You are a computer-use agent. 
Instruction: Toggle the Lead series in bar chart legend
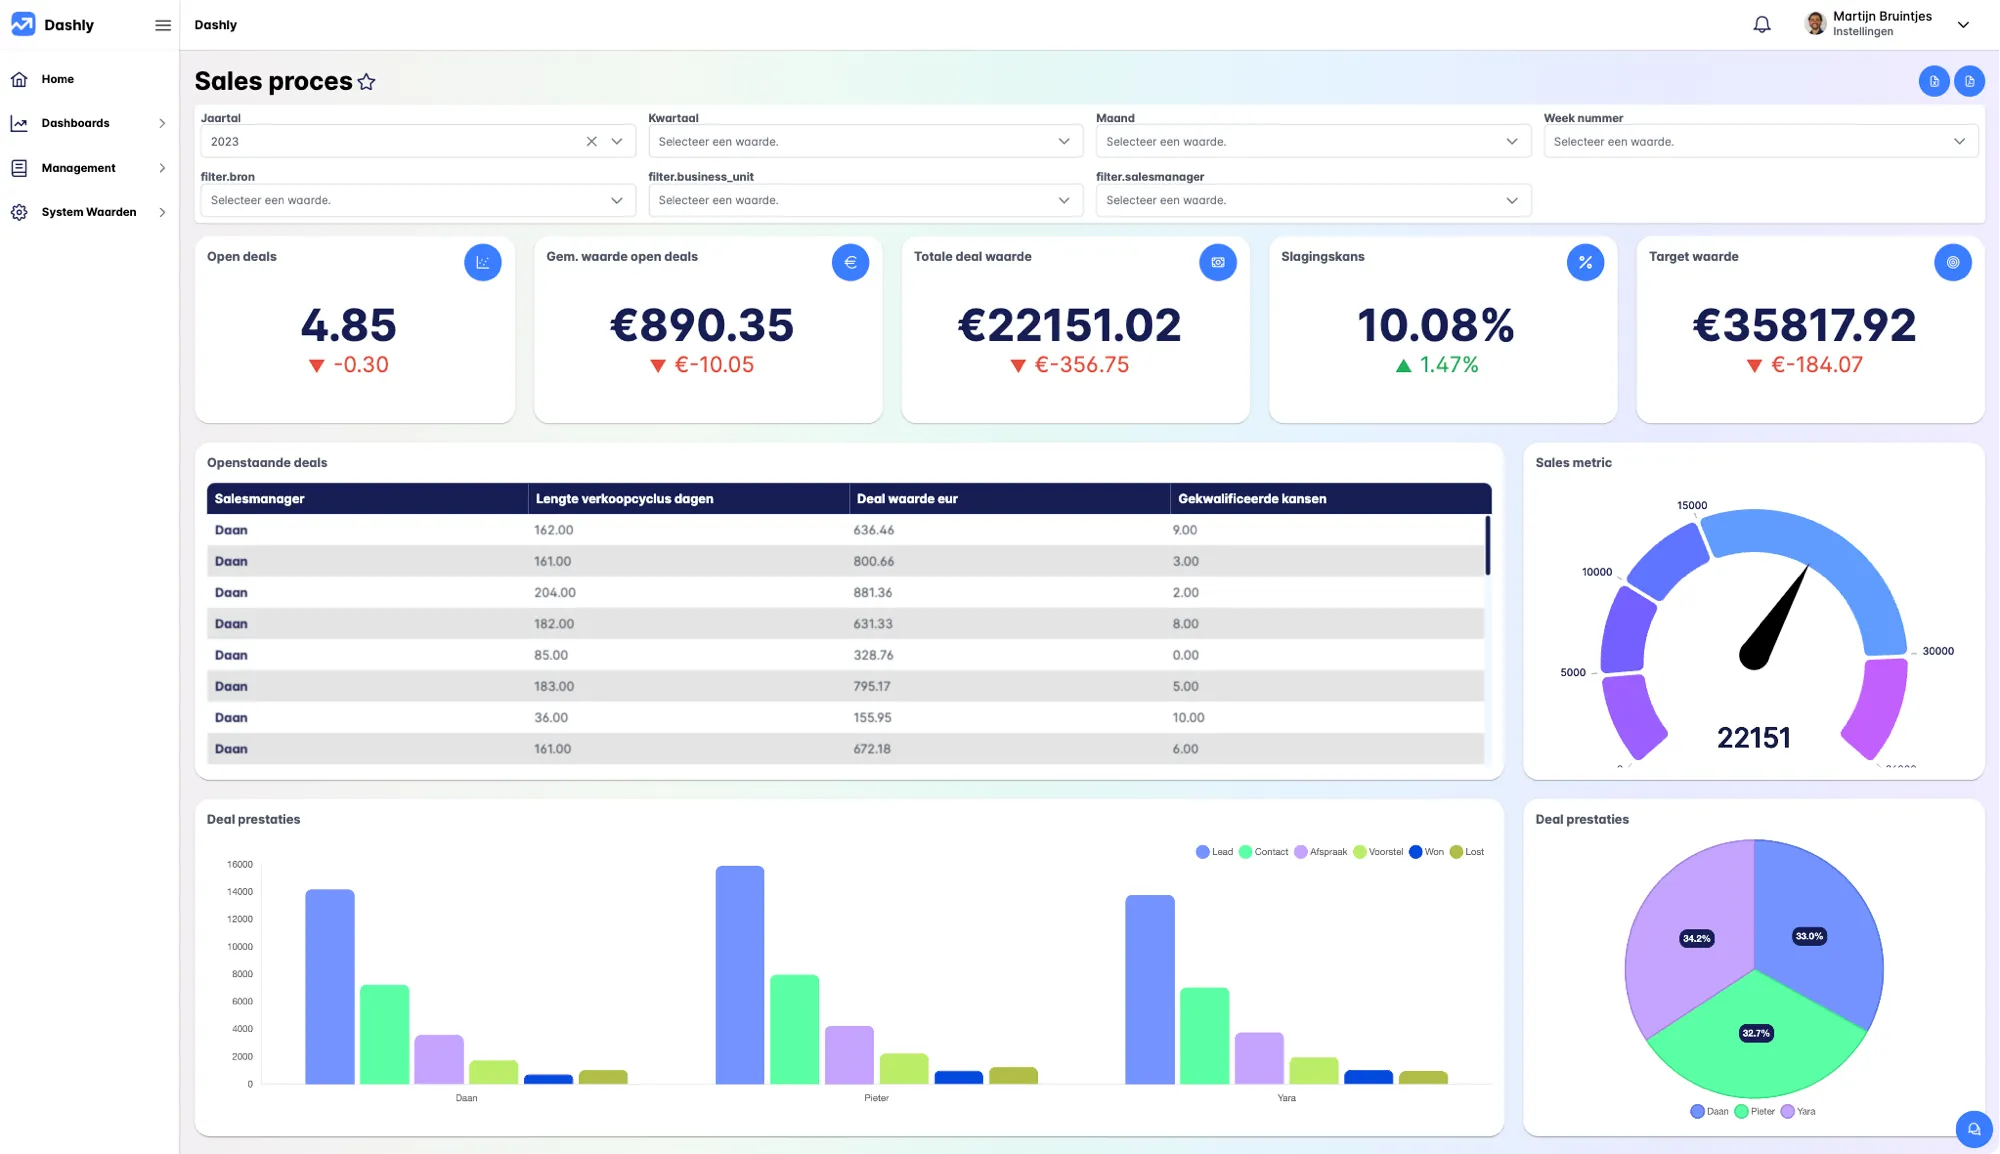point(1214,852)
